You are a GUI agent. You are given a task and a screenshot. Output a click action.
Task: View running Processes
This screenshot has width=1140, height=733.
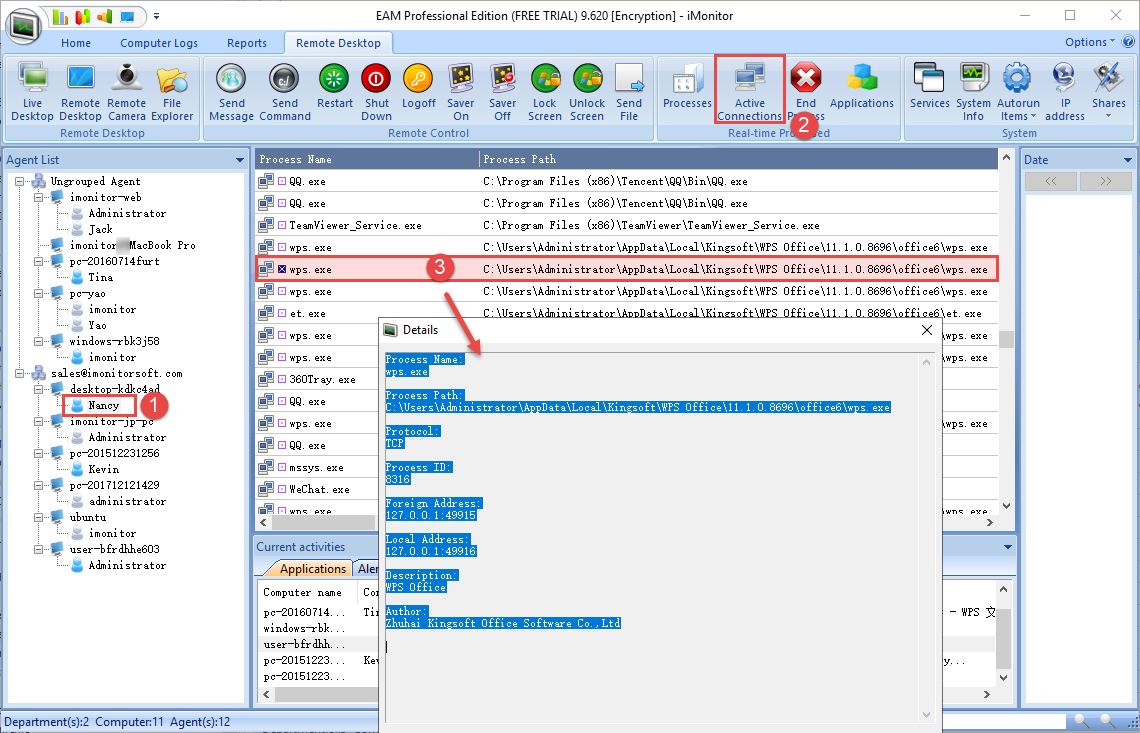(x=687, y=87)
